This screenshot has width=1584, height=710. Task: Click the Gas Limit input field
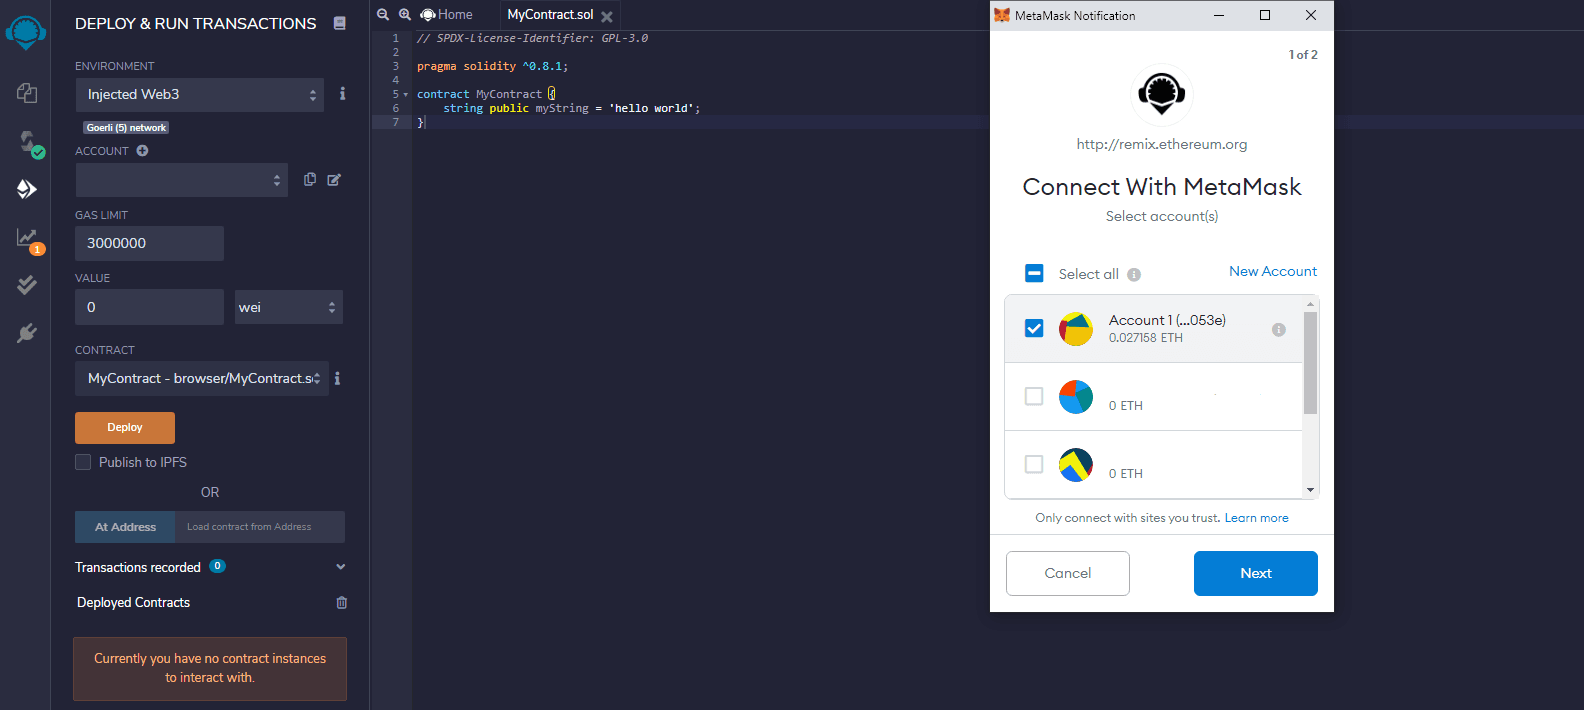pos(149,243)
